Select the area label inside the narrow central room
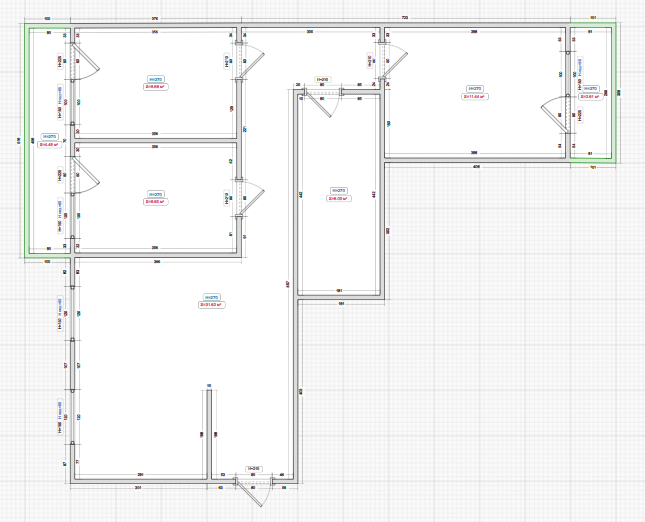Screen dimensions: 645x522 (x=339, y=198)
